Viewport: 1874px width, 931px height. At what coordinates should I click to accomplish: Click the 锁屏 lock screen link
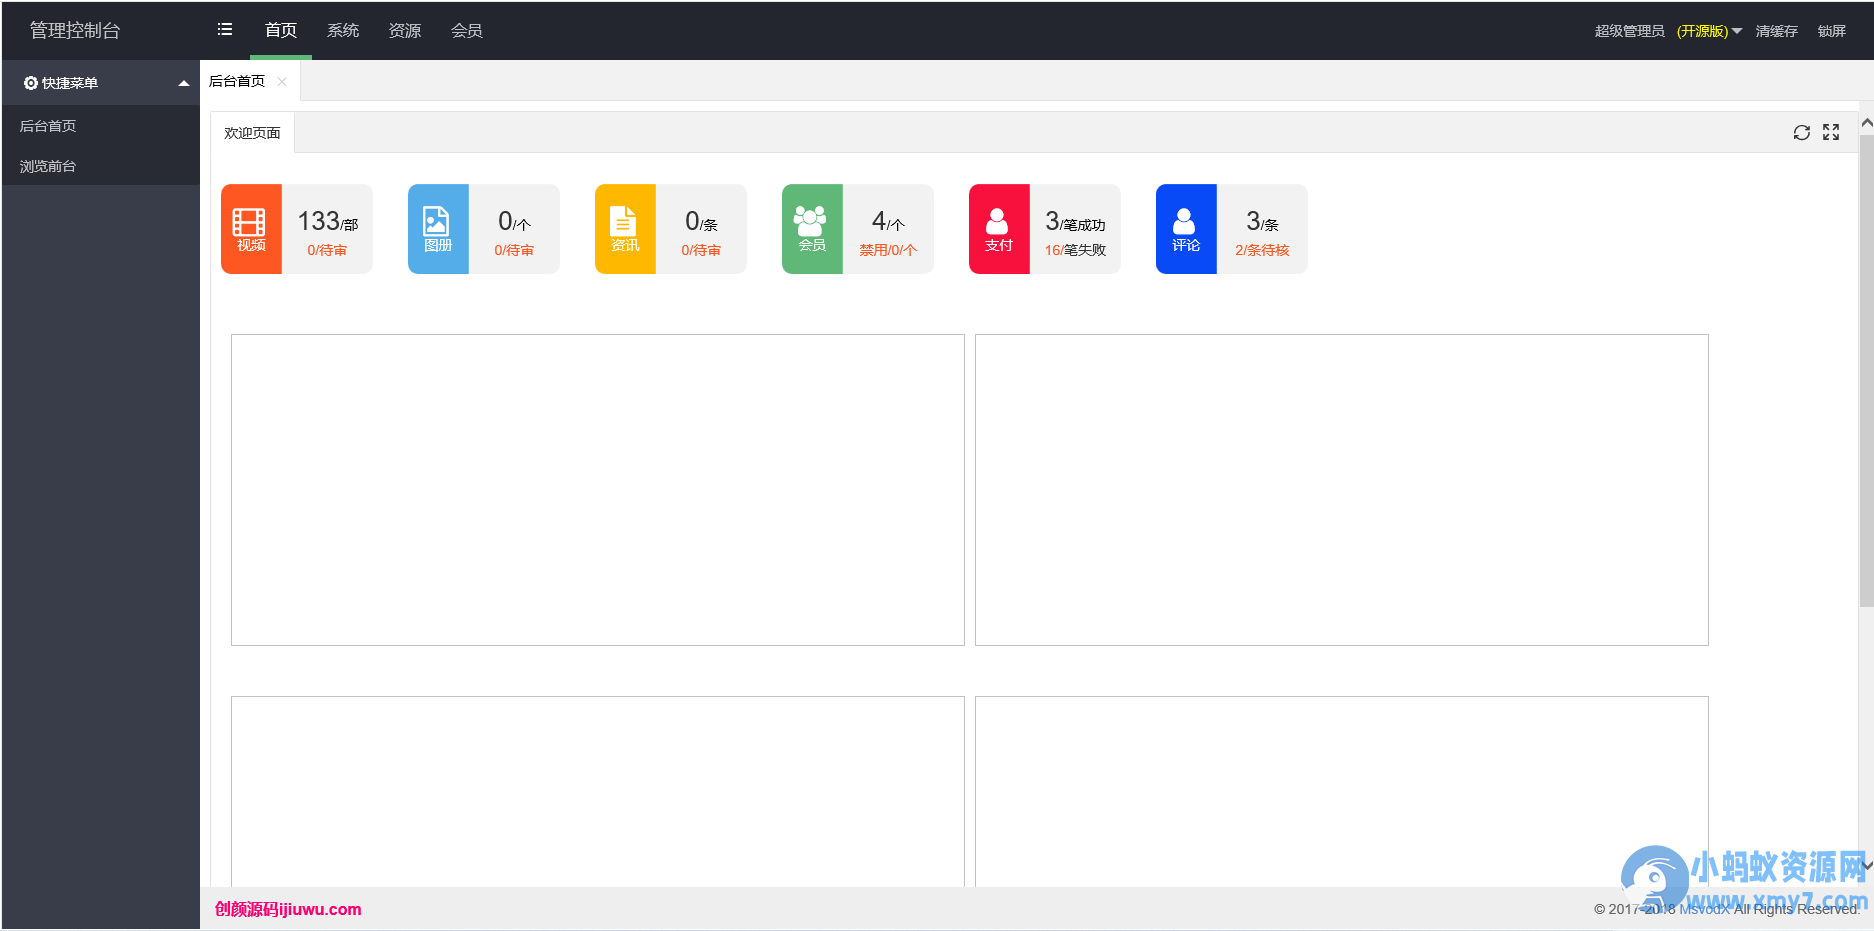click(x=1832, y=31)
